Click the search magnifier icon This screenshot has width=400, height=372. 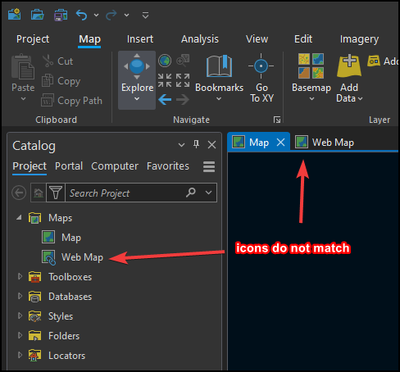click(x=191, y=192)
